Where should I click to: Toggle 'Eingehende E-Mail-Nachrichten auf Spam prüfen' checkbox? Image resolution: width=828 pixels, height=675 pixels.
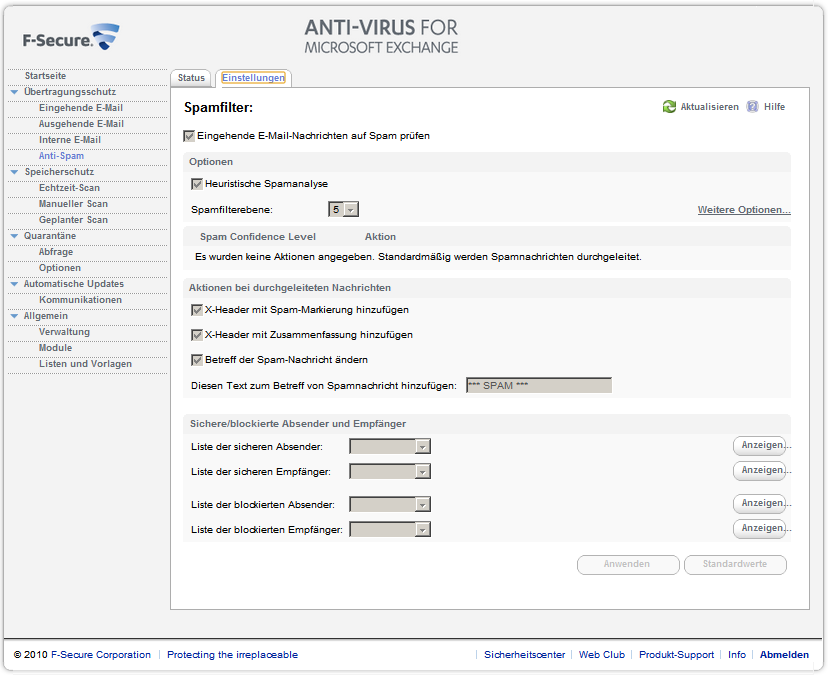coord(189,136)
